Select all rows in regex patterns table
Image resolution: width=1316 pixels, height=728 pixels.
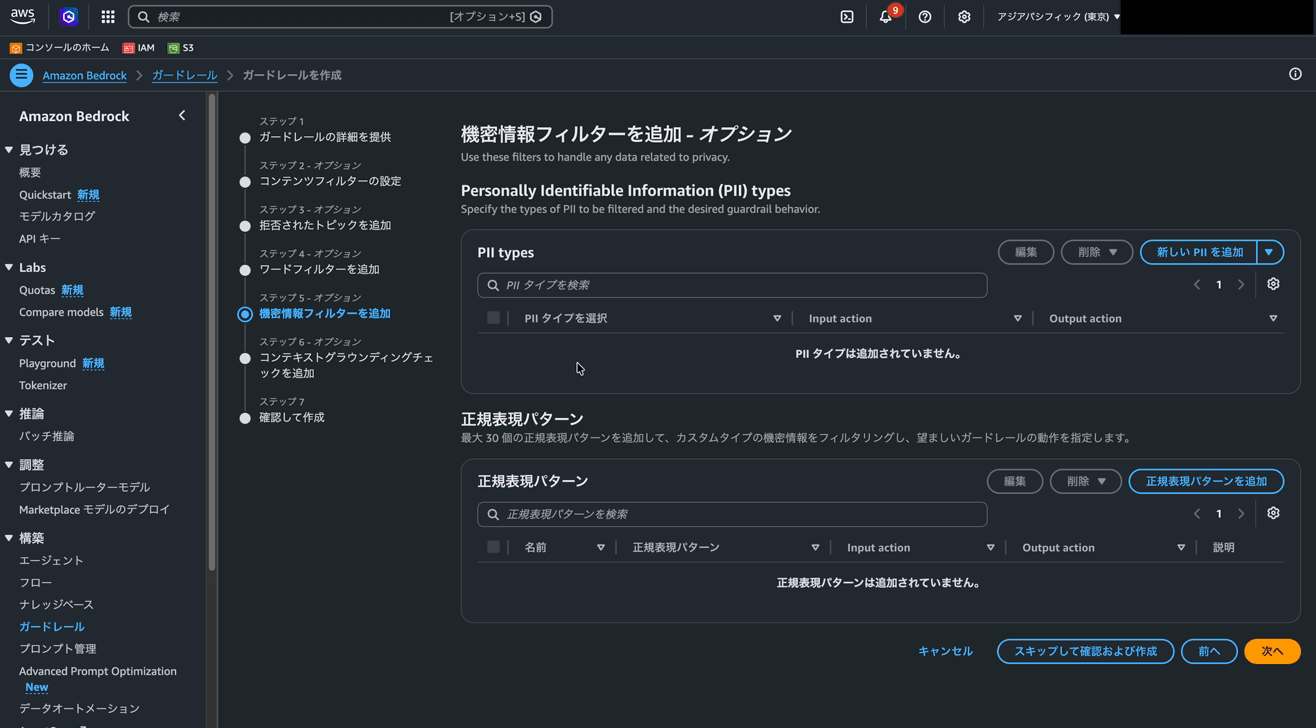pos(493,547)
